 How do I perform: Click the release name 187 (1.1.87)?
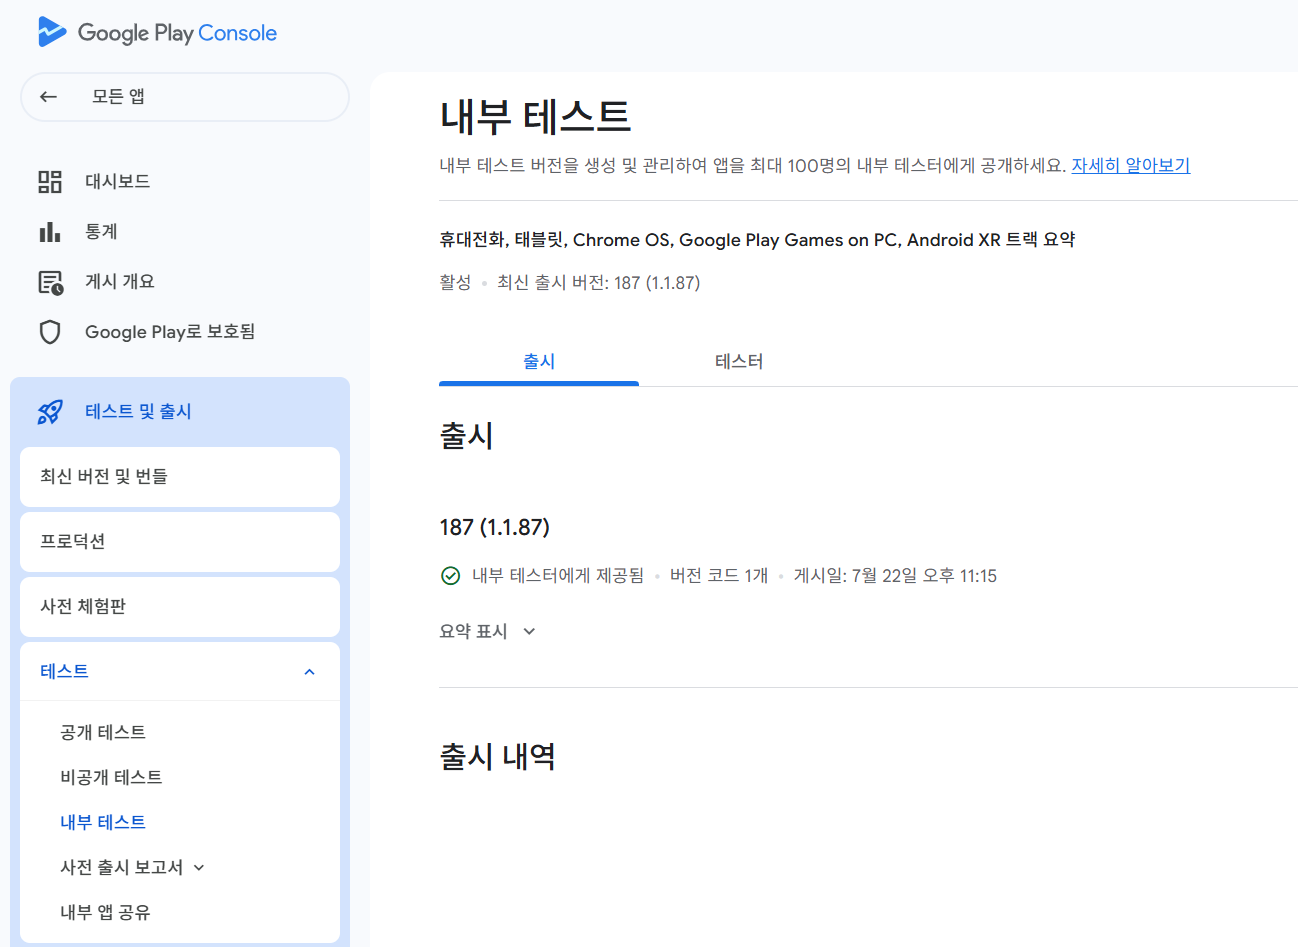(495, 527)
